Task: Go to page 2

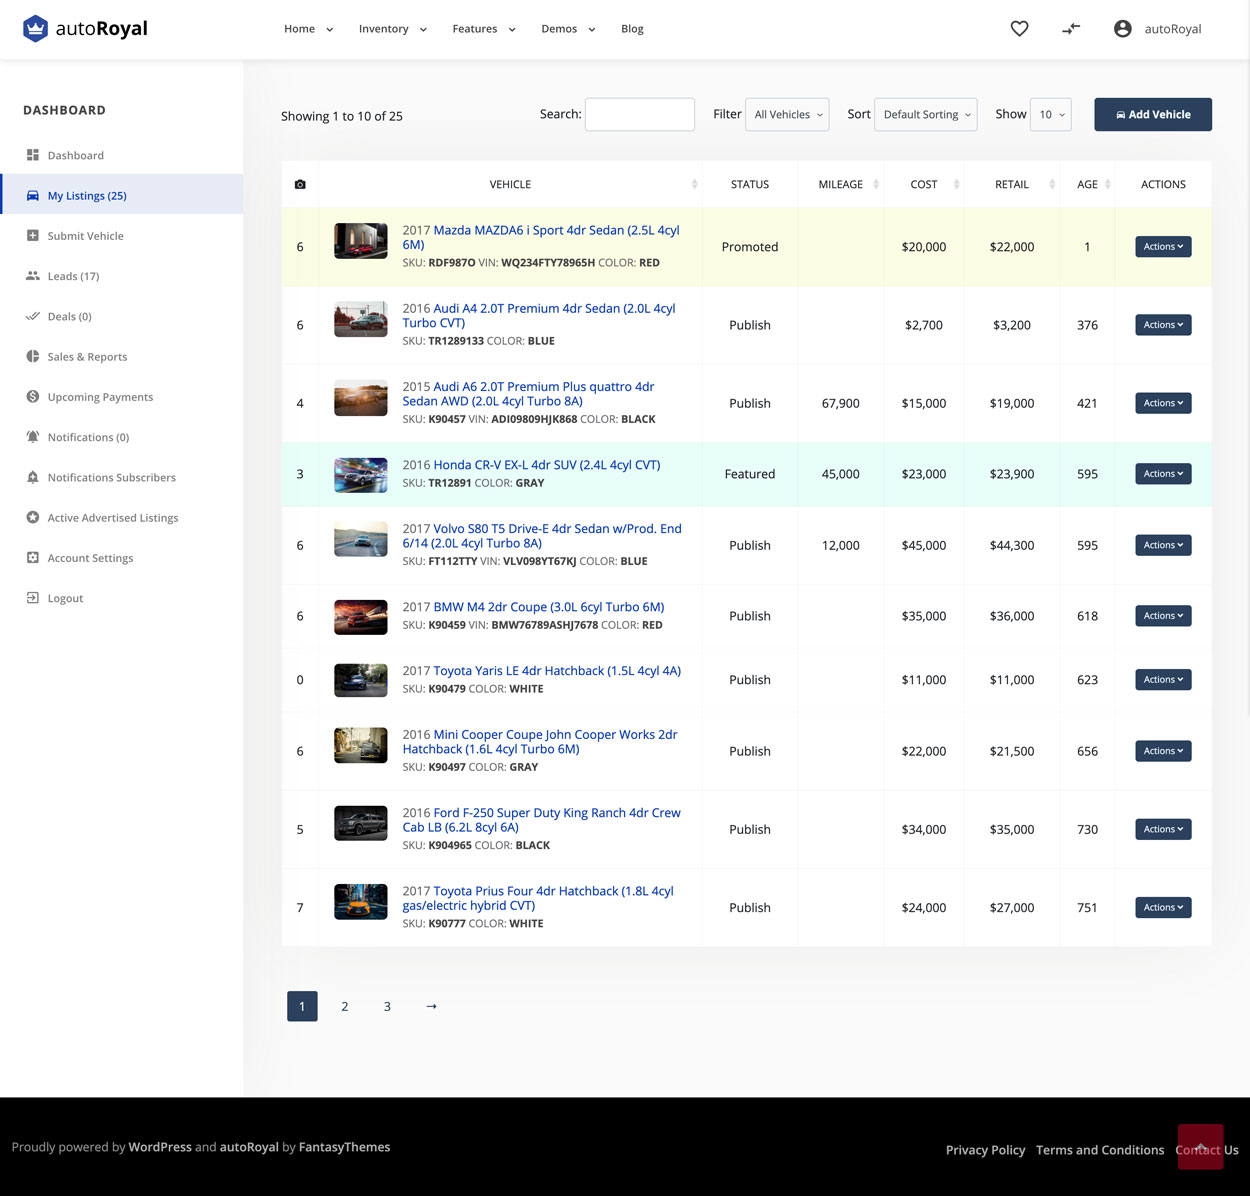Action: [345, 1006]
